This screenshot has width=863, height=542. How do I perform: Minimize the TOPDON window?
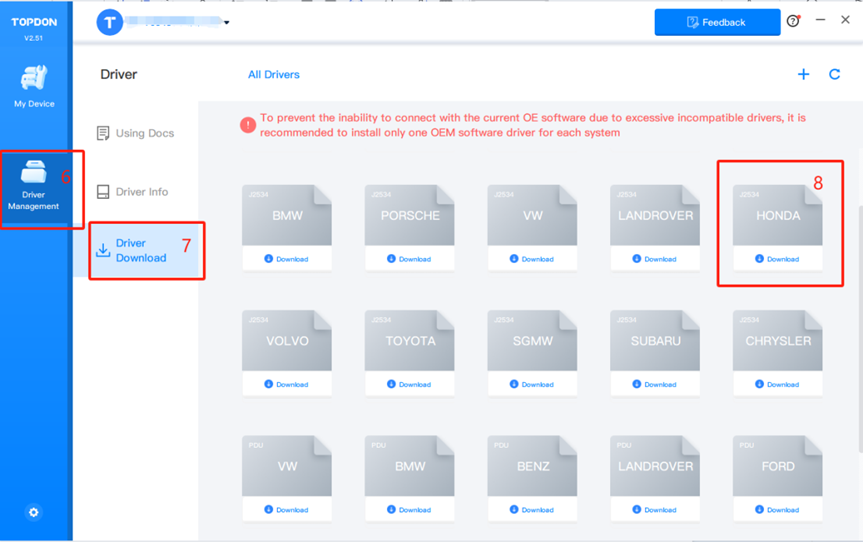(x=820, y=20)
